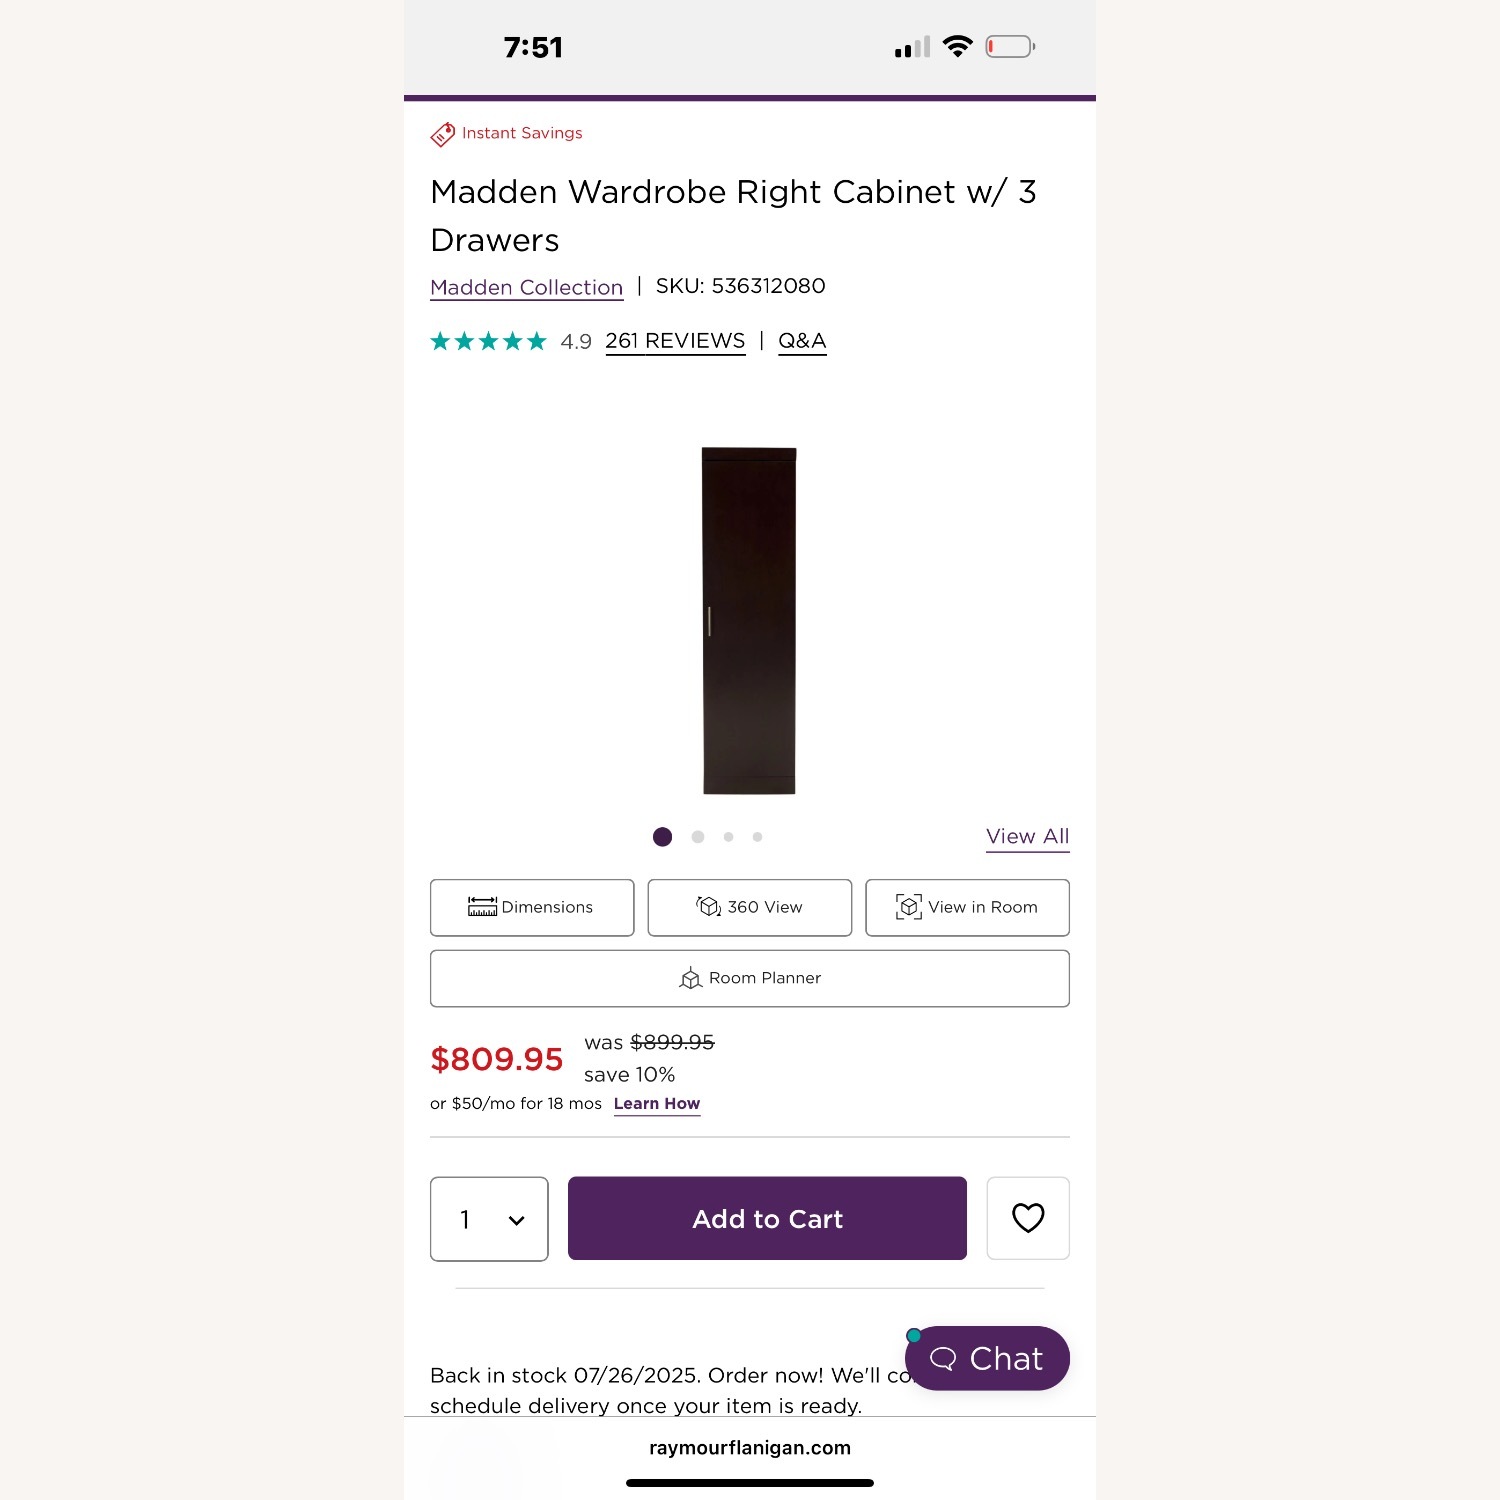
Task: Open the Room Planner
Action: tap(750, 978)
